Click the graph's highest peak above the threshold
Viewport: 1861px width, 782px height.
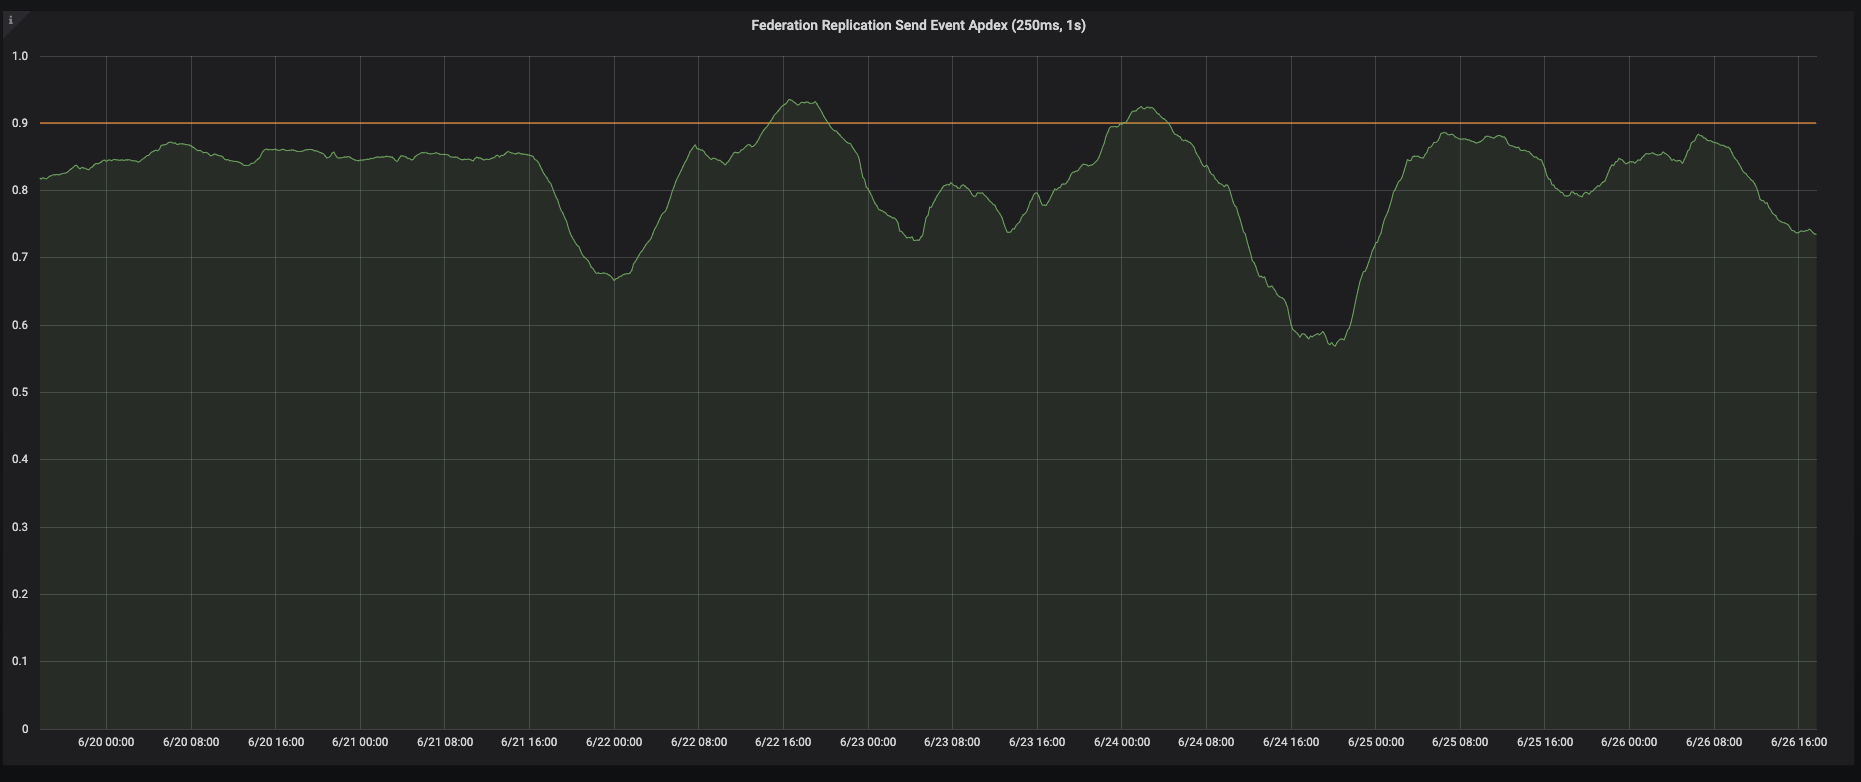(x=790, y=100)
